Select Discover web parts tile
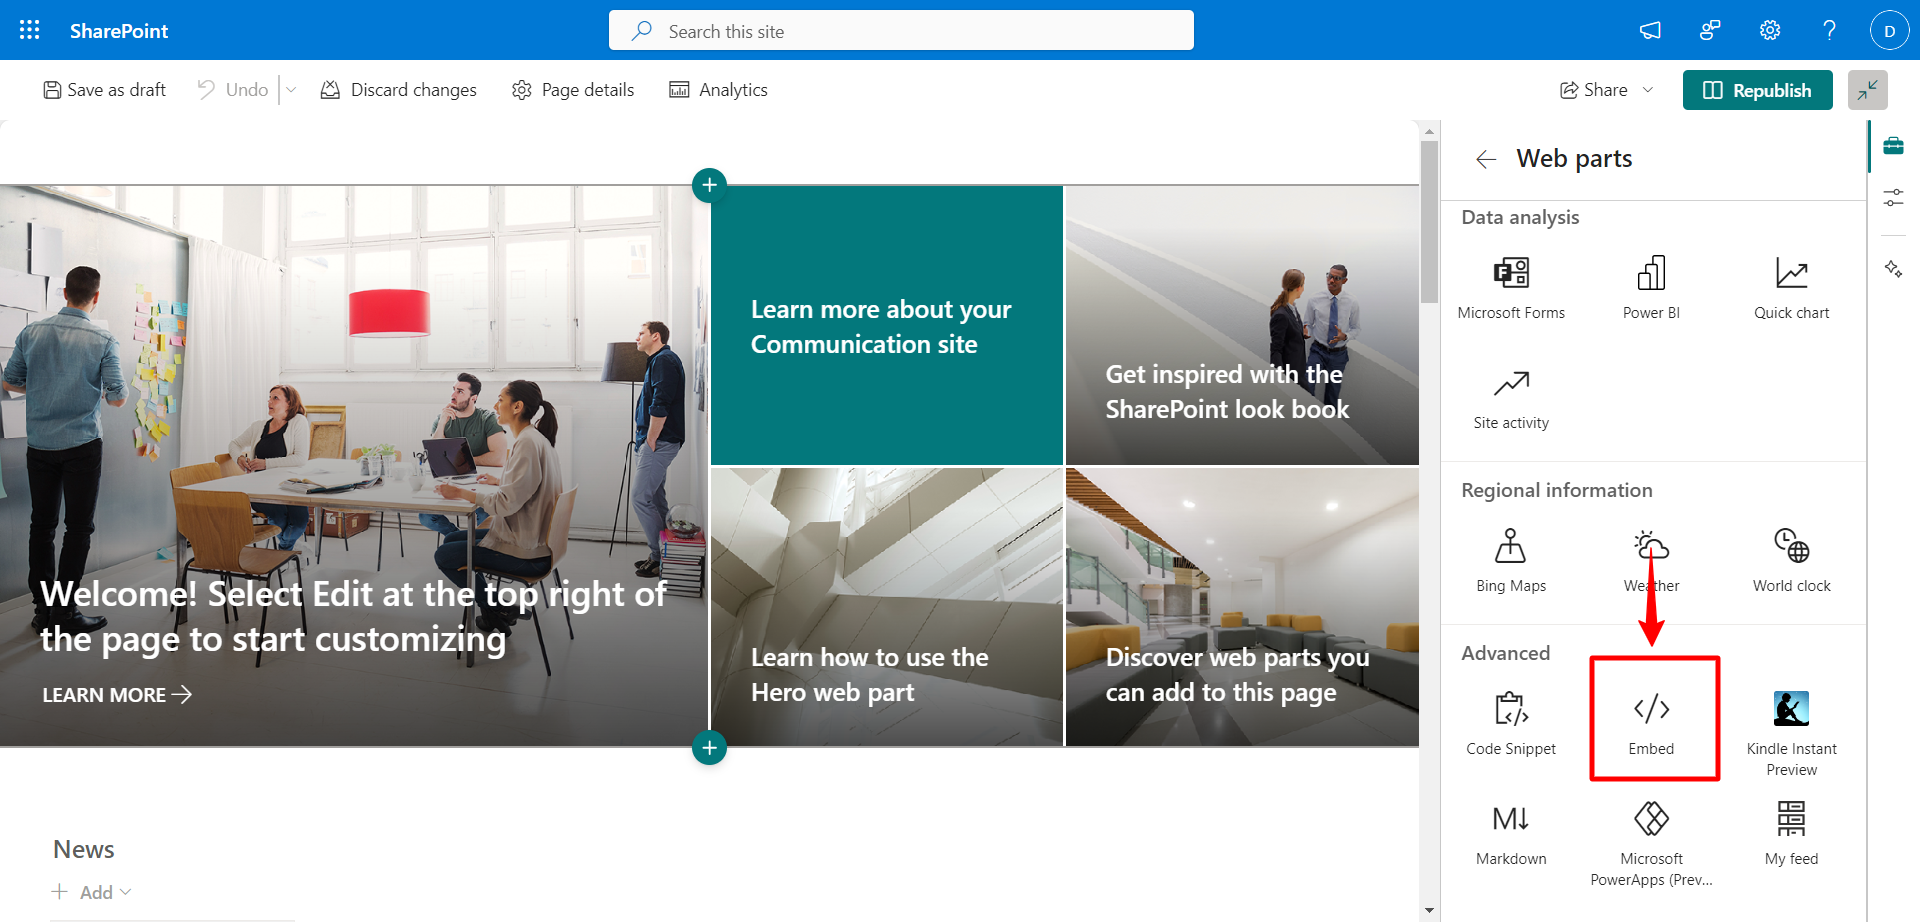This screenshot has width=1920, height=922. 1242,607
